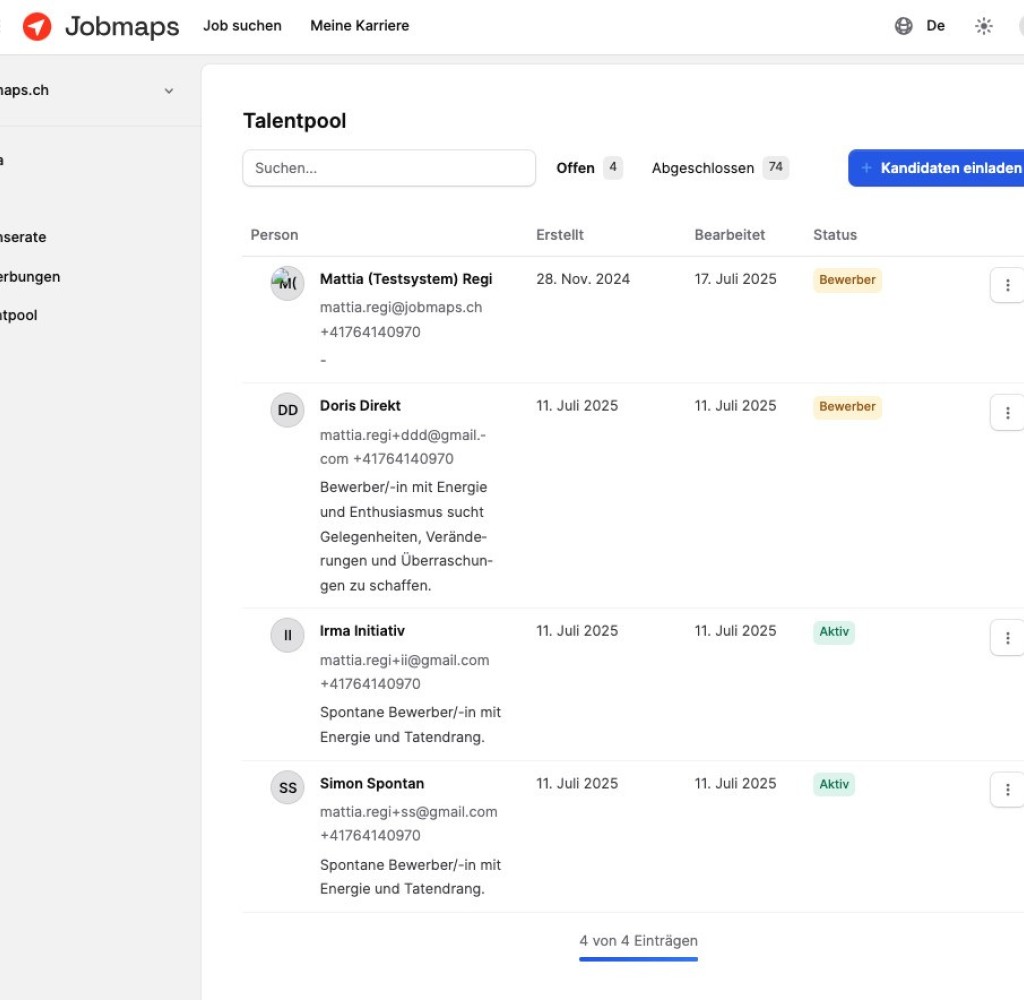Sort by the Erstellt column header

[x=559, y=235]
